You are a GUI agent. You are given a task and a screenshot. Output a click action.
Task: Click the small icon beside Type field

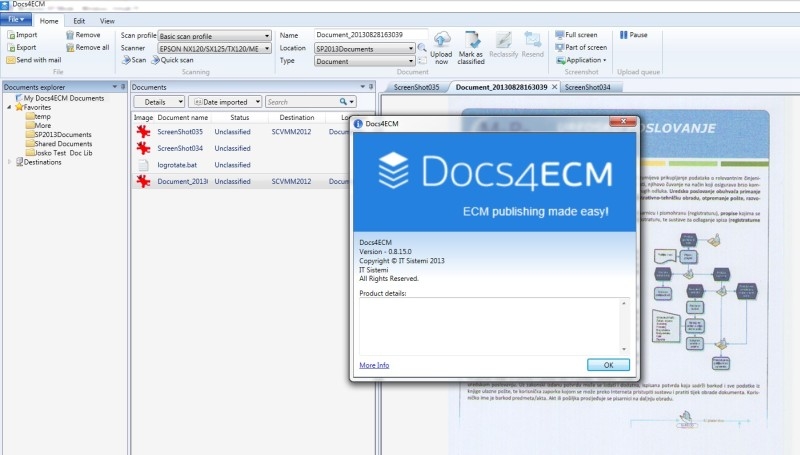click(422, 61)
